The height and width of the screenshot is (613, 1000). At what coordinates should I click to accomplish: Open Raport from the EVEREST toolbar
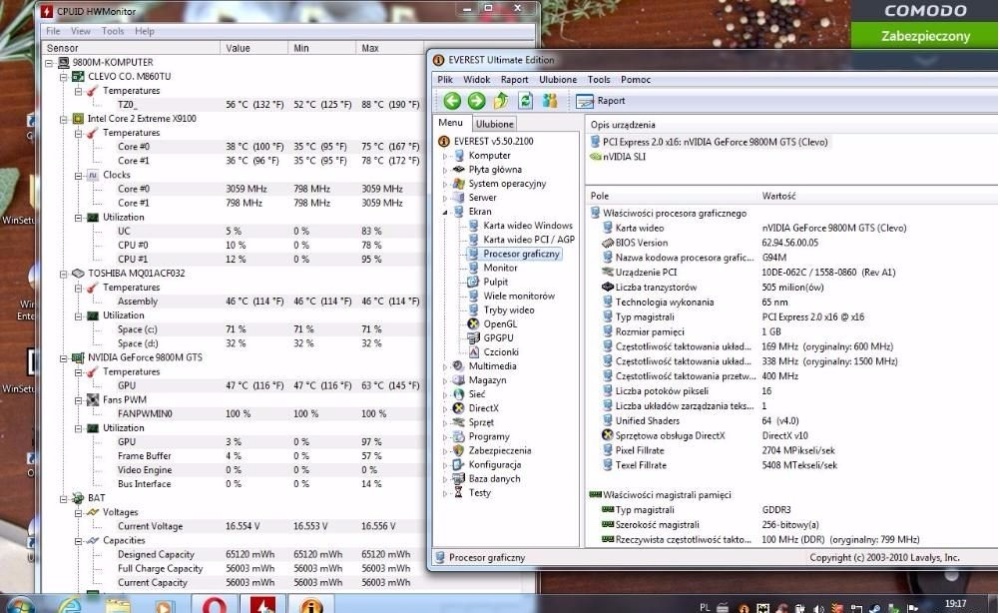(x=600, y=101)
